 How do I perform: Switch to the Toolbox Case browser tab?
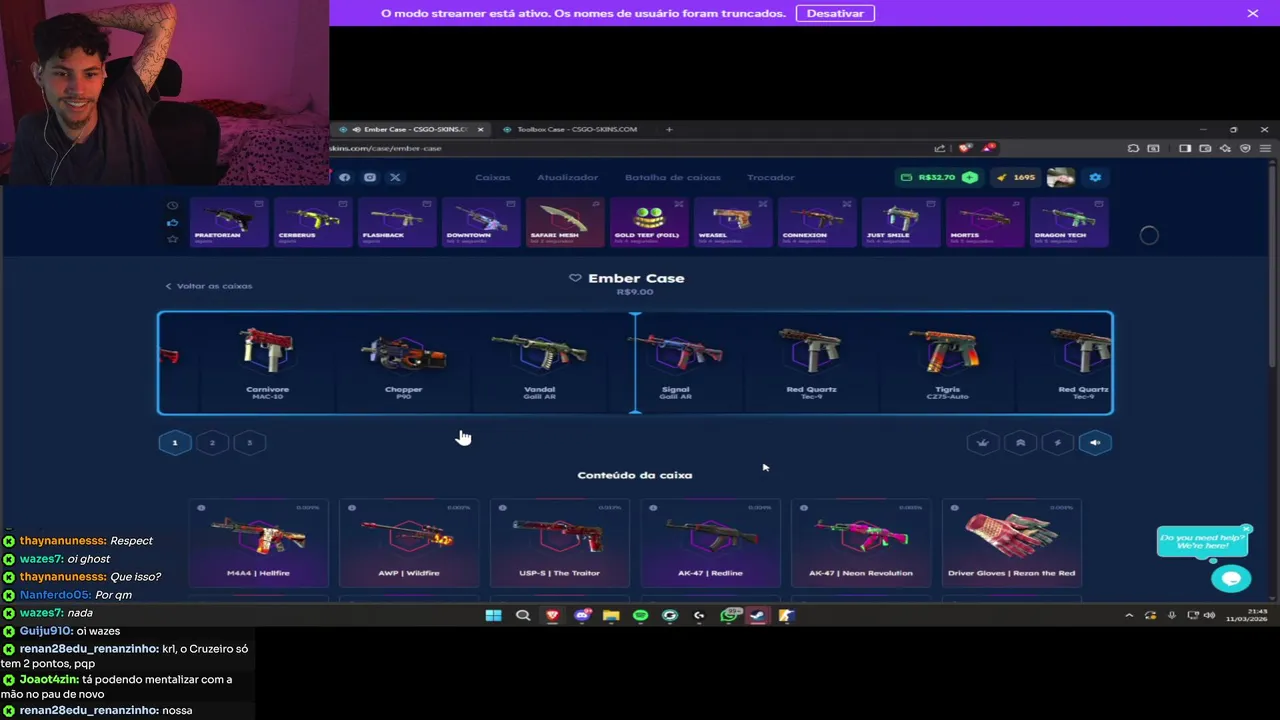[575, 129]
